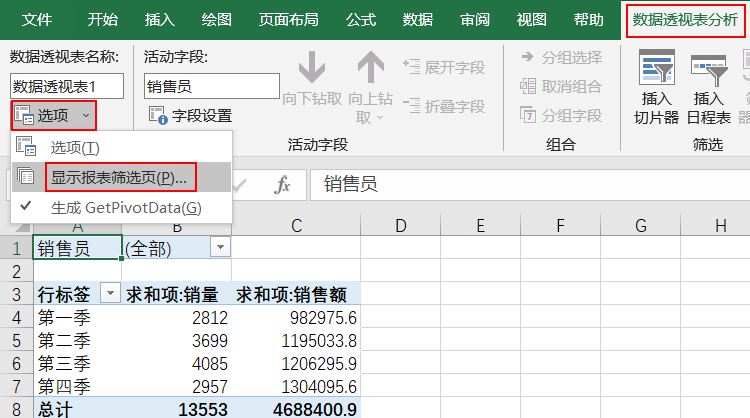This screenshot has width=750, height=418.
Task: Select the cell with value 1304095.6
Action: pos(296,385)
